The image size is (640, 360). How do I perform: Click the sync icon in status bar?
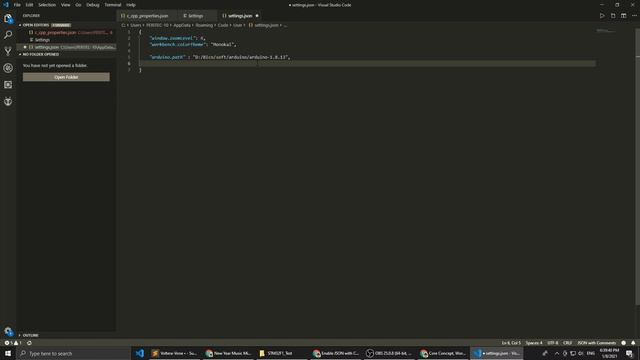[x=29, y=343]
